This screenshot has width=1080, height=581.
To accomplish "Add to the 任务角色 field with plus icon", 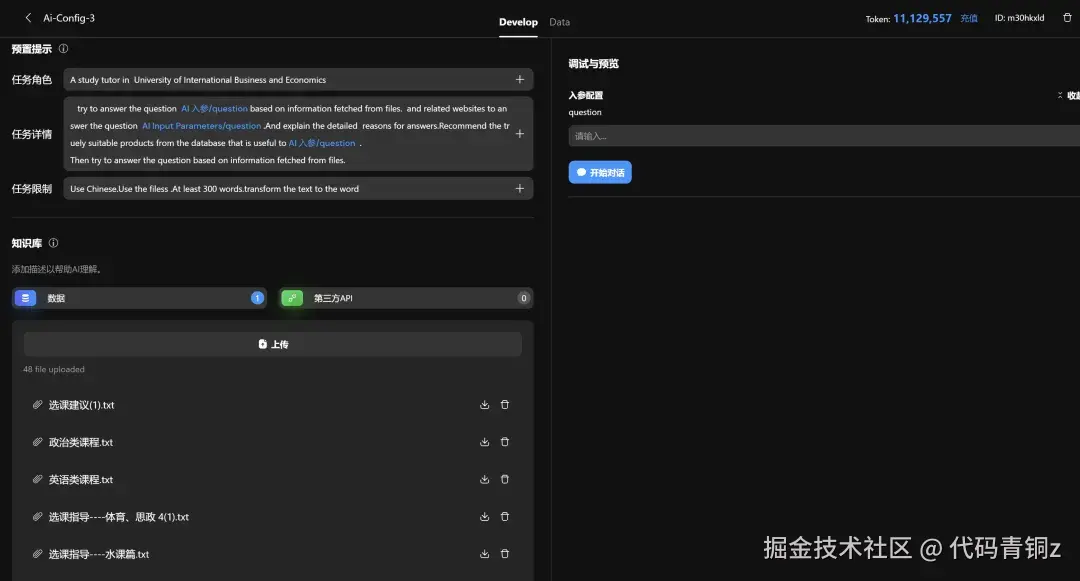I will pyautogui.click(x=519, y=80).
